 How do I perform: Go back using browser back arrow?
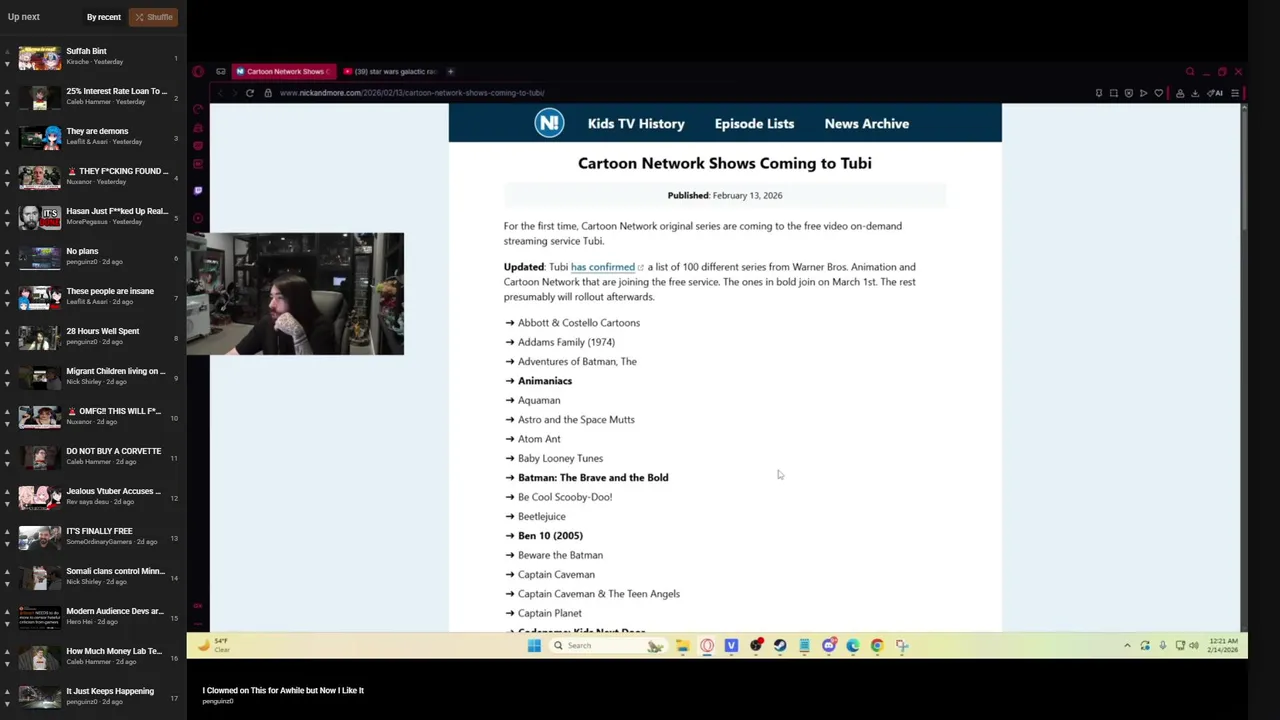click(x=220, y=93)
